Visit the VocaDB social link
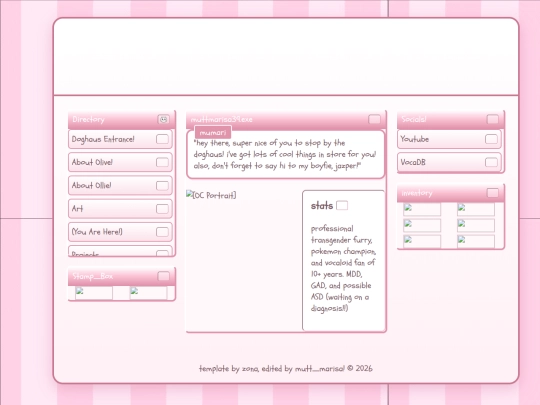 pos(449,162)
